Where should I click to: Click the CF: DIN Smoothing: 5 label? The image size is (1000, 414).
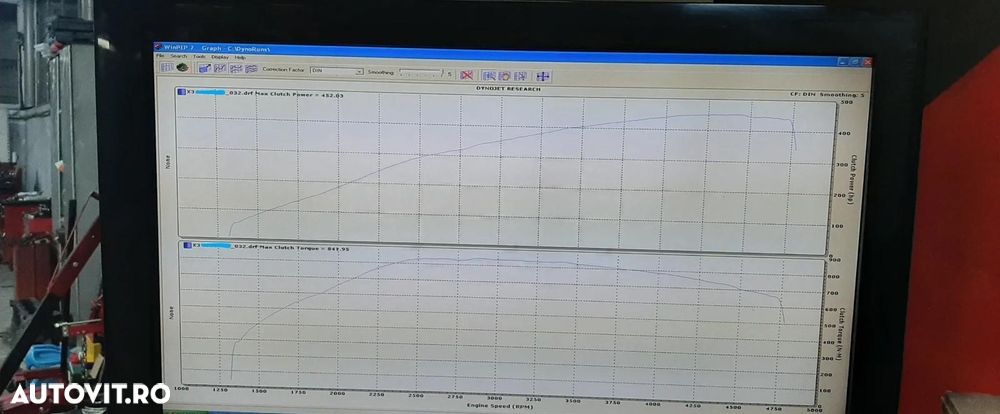pos(828,94)
